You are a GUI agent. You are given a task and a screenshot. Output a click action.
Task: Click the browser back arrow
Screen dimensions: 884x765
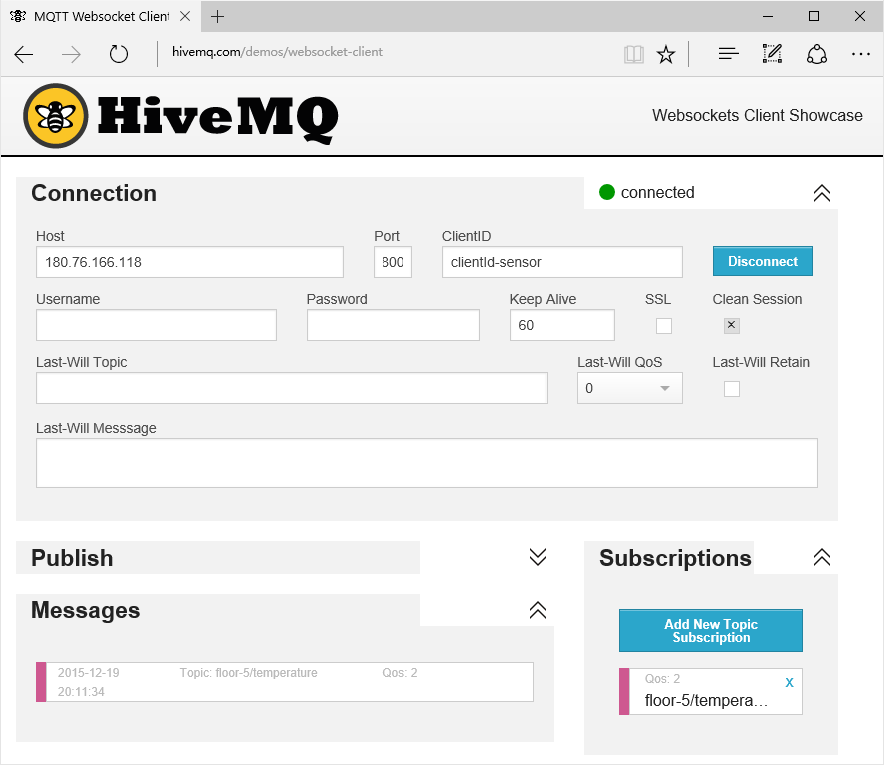pyautogui.click(x=24, y=54)
